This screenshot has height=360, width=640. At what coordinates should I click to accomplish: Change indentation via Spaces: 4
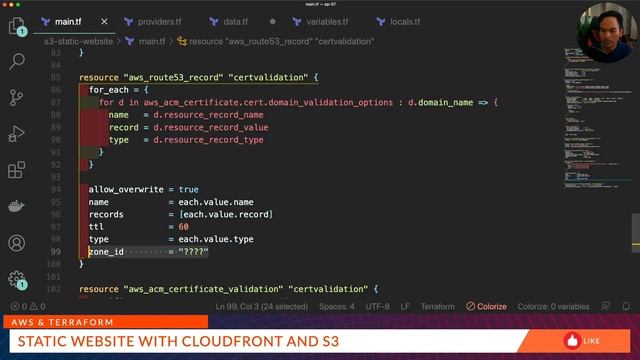[337, 306]
